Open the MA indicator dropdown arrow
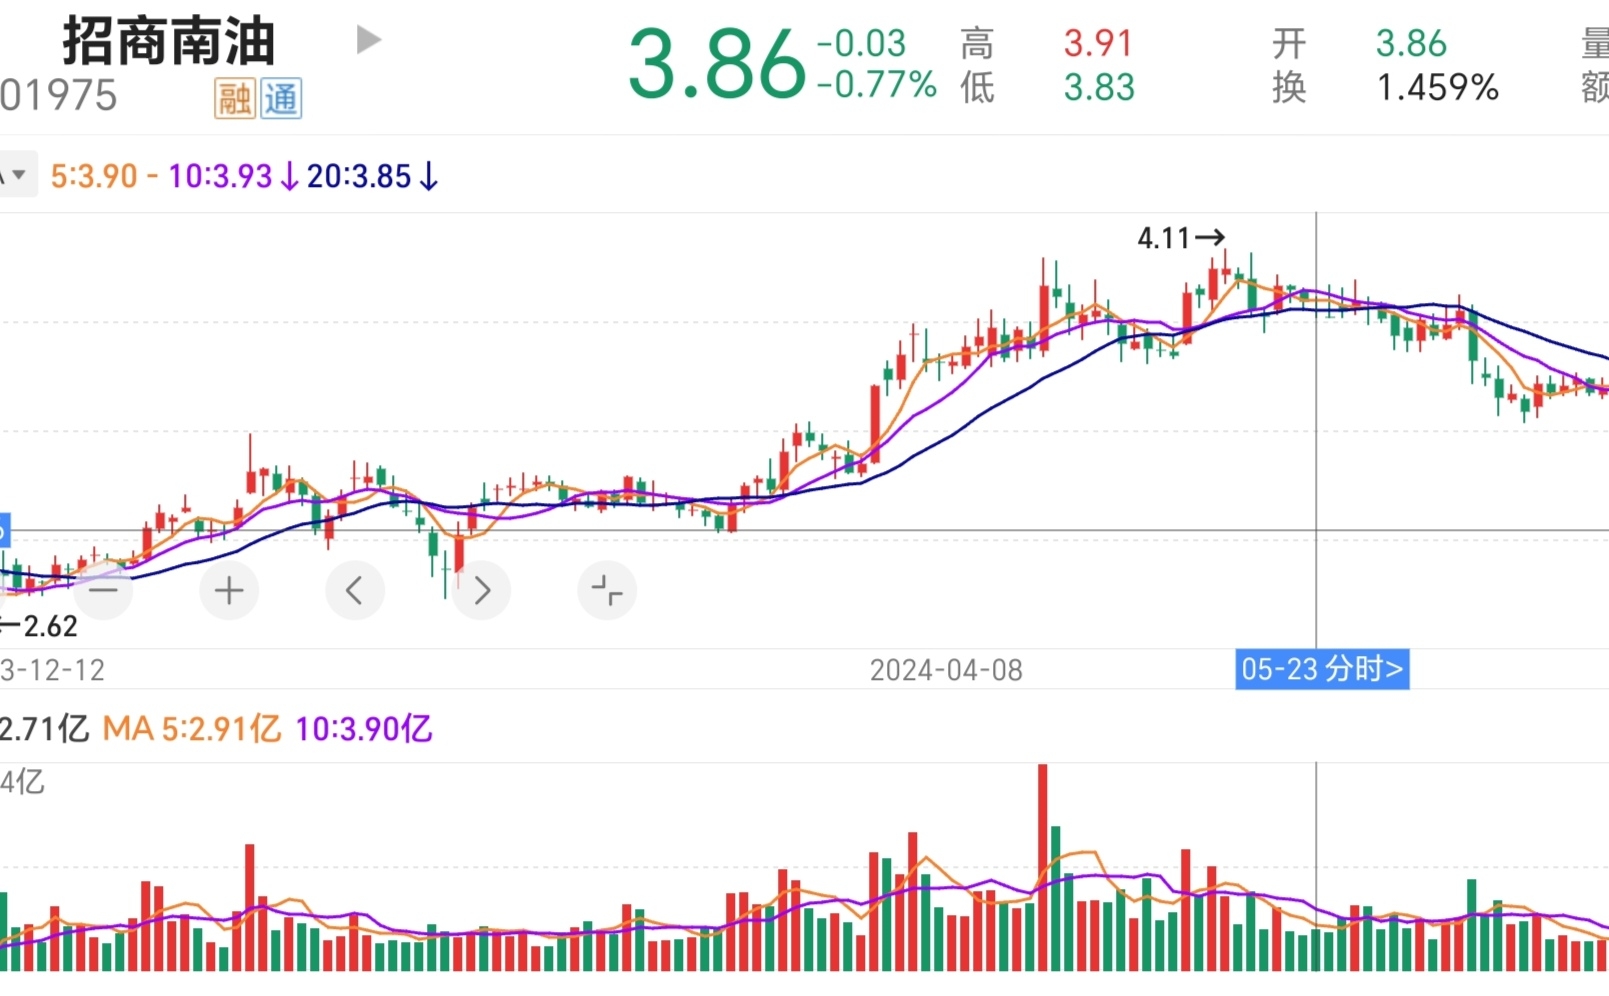Viewport: 1609px width, 996px height. 18,175
